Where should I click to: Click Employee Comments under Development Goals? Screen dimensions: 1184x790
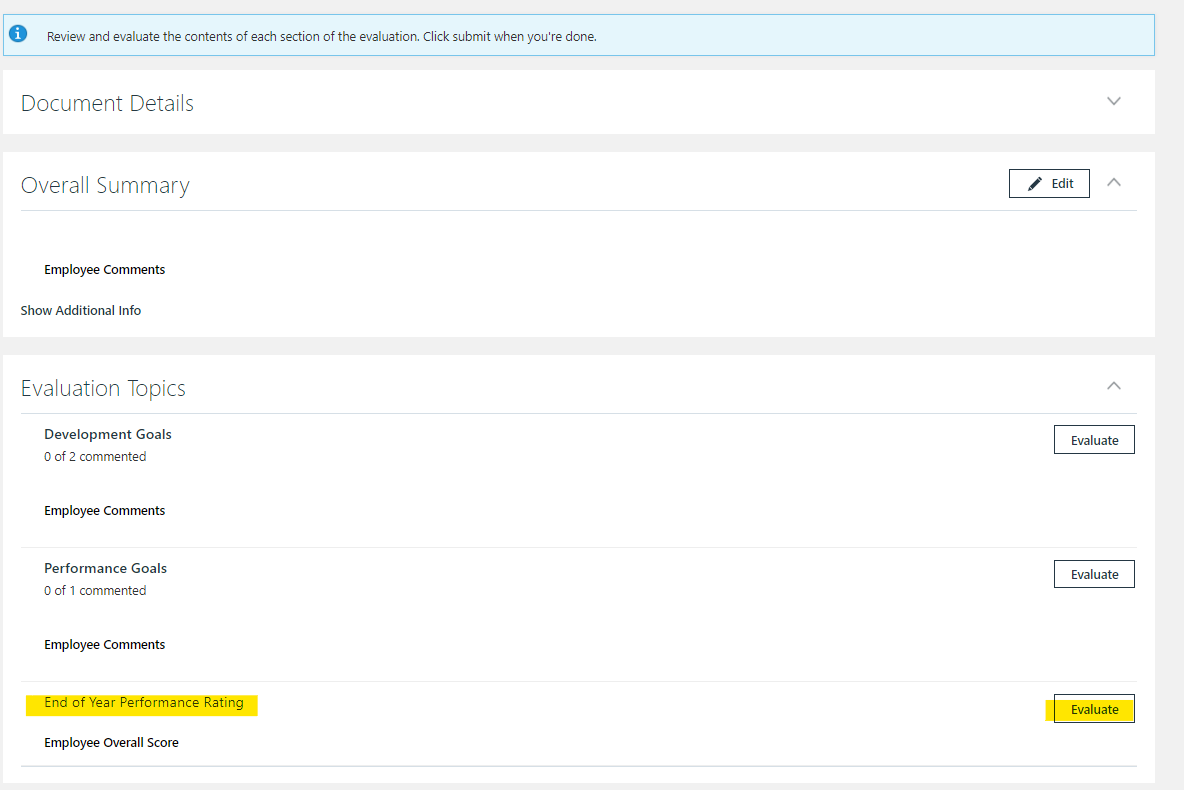click(104, 511)
